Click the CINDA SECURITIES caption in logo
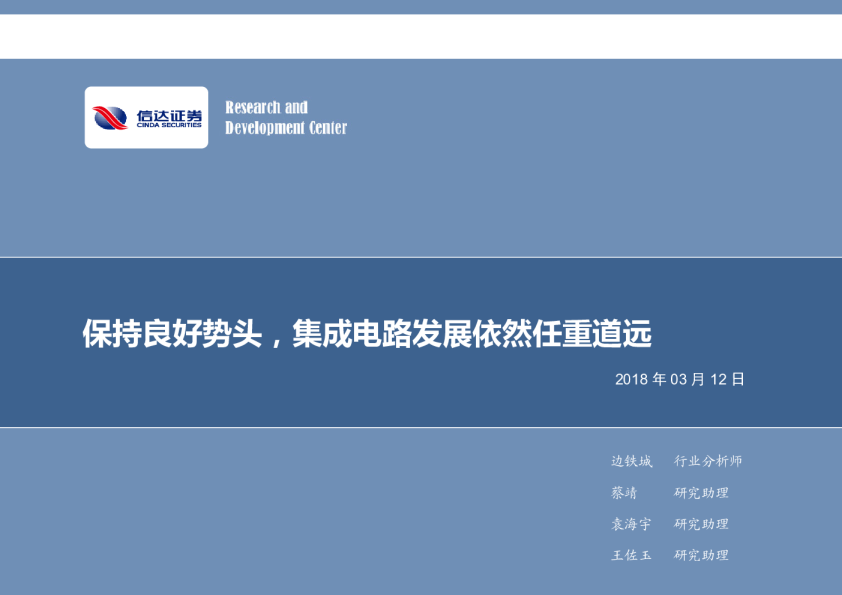This screenshot has width=842, height=595. 169,126
